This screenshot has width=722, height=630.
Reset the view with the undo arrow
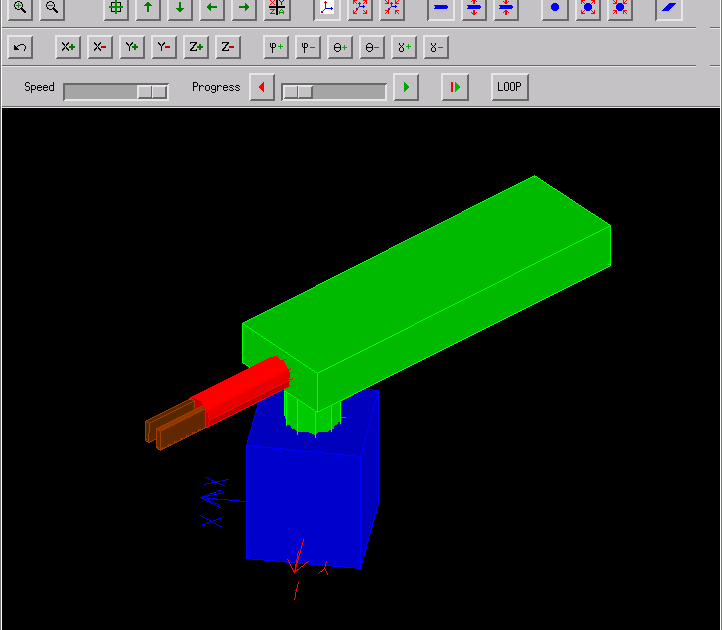click(x=20, y=47)
